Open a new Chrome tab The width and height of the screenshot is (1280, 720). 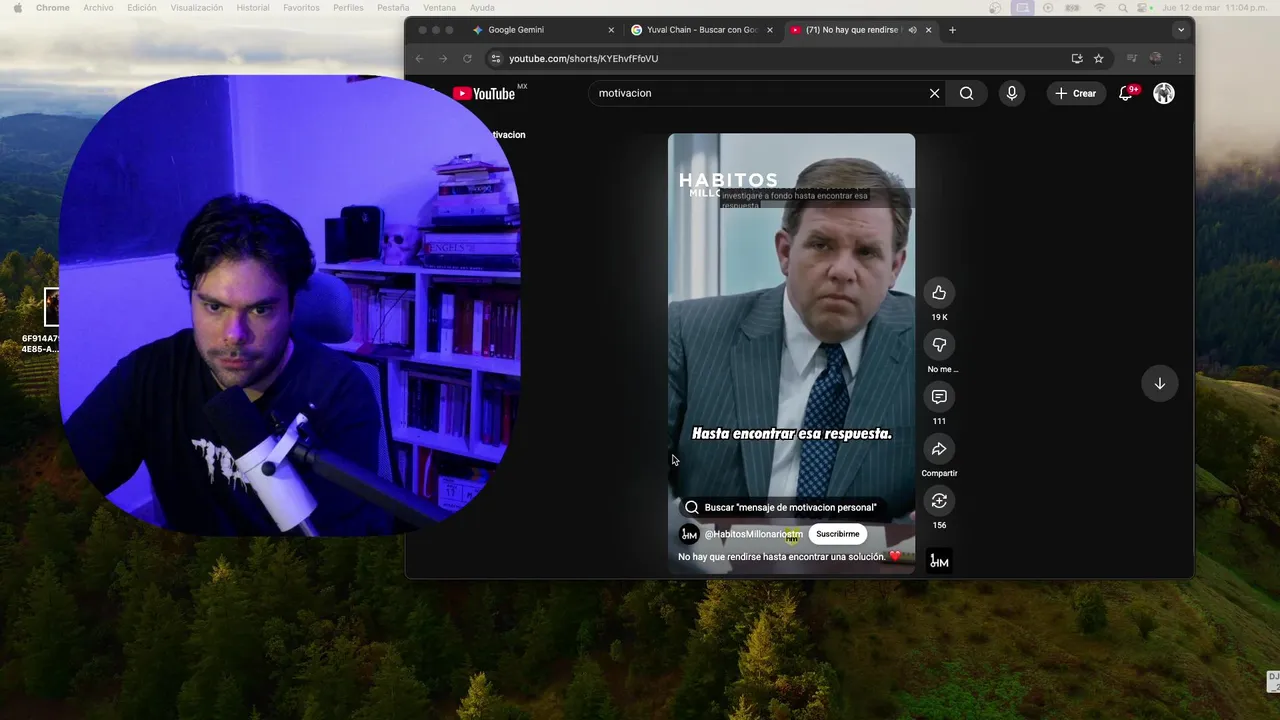952,30
